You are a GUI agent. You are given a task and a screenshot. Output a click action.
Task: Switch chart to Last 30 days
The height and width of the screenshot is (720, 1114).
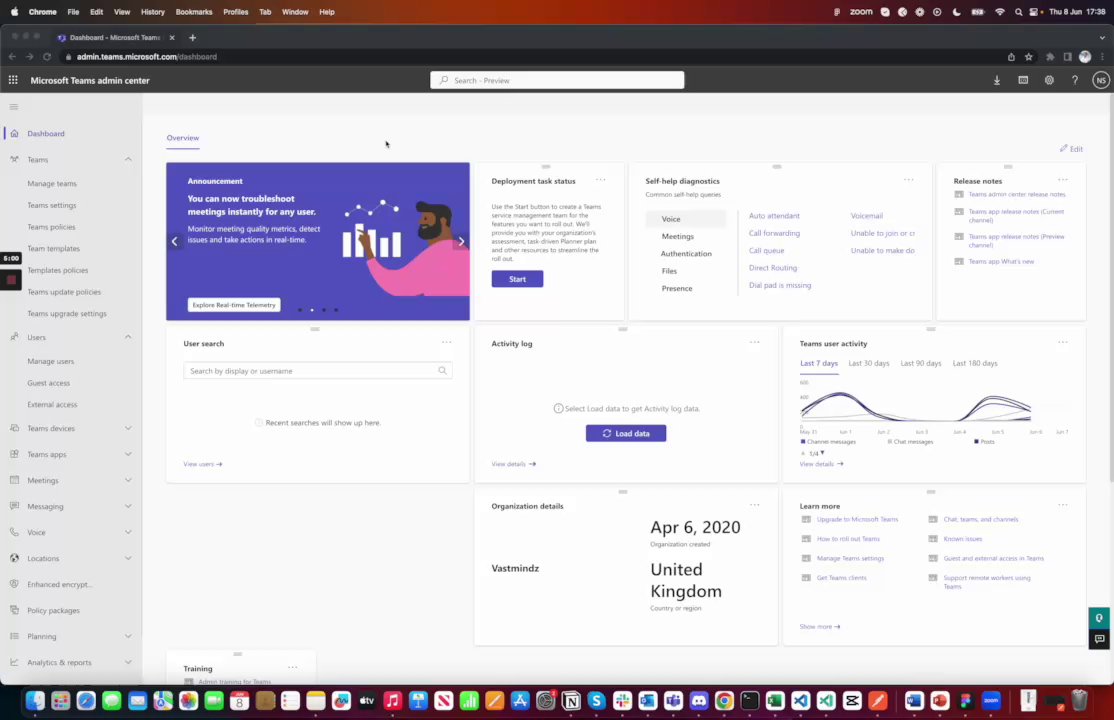click(x=868, y=363)
